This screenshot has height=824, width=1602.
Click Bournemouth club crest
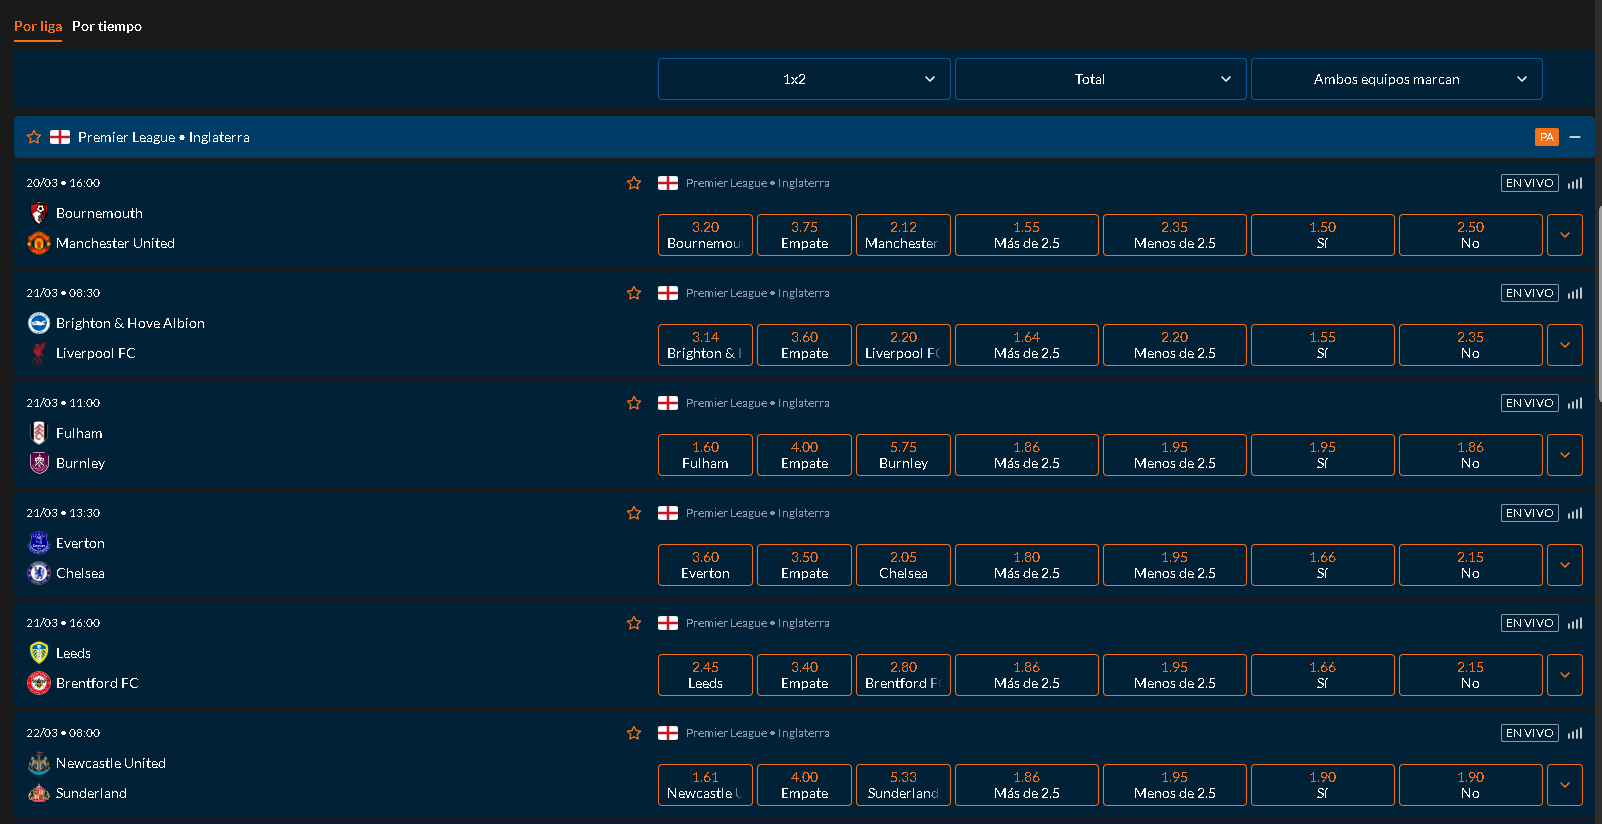coord(39,213)
